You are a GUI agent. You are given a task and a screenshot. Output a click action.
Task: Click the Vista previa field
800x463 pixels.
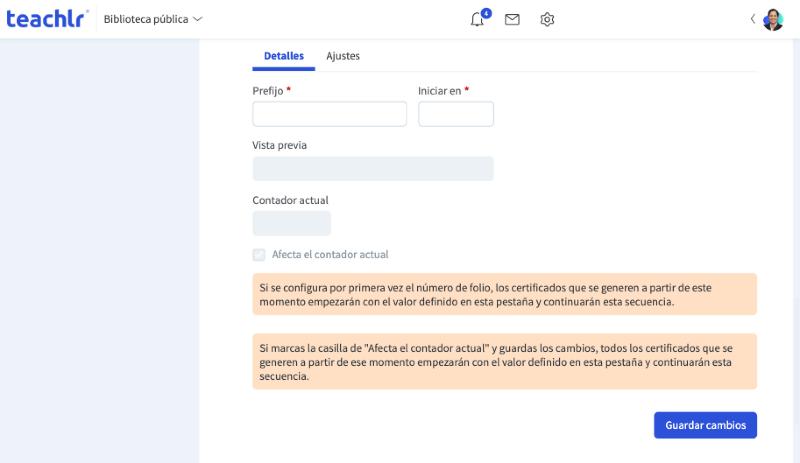(373, 168)
